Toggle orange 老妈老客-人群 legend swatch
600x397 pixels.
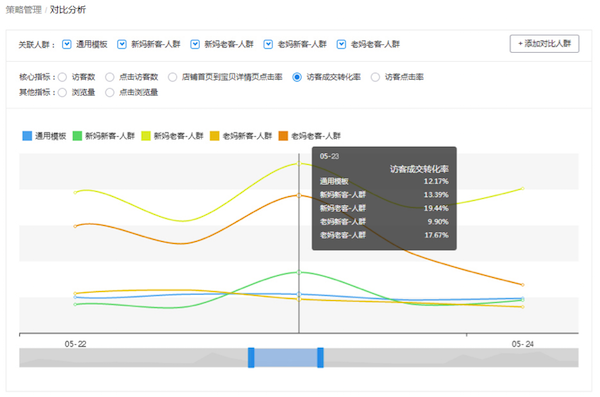tap(283, 136)
